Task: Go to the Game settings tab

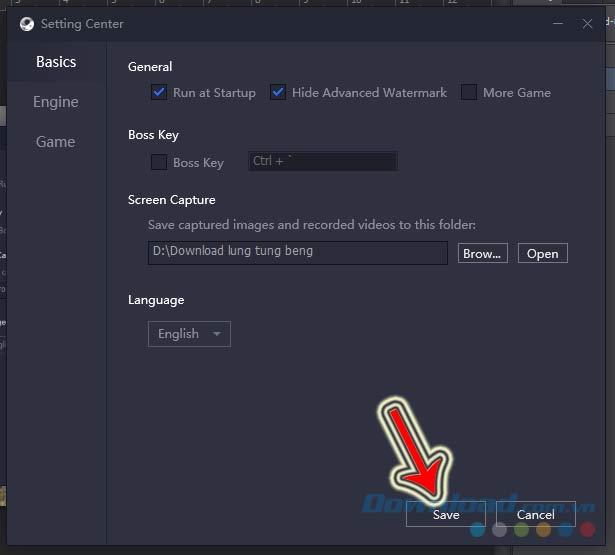Action: point(56,142)
